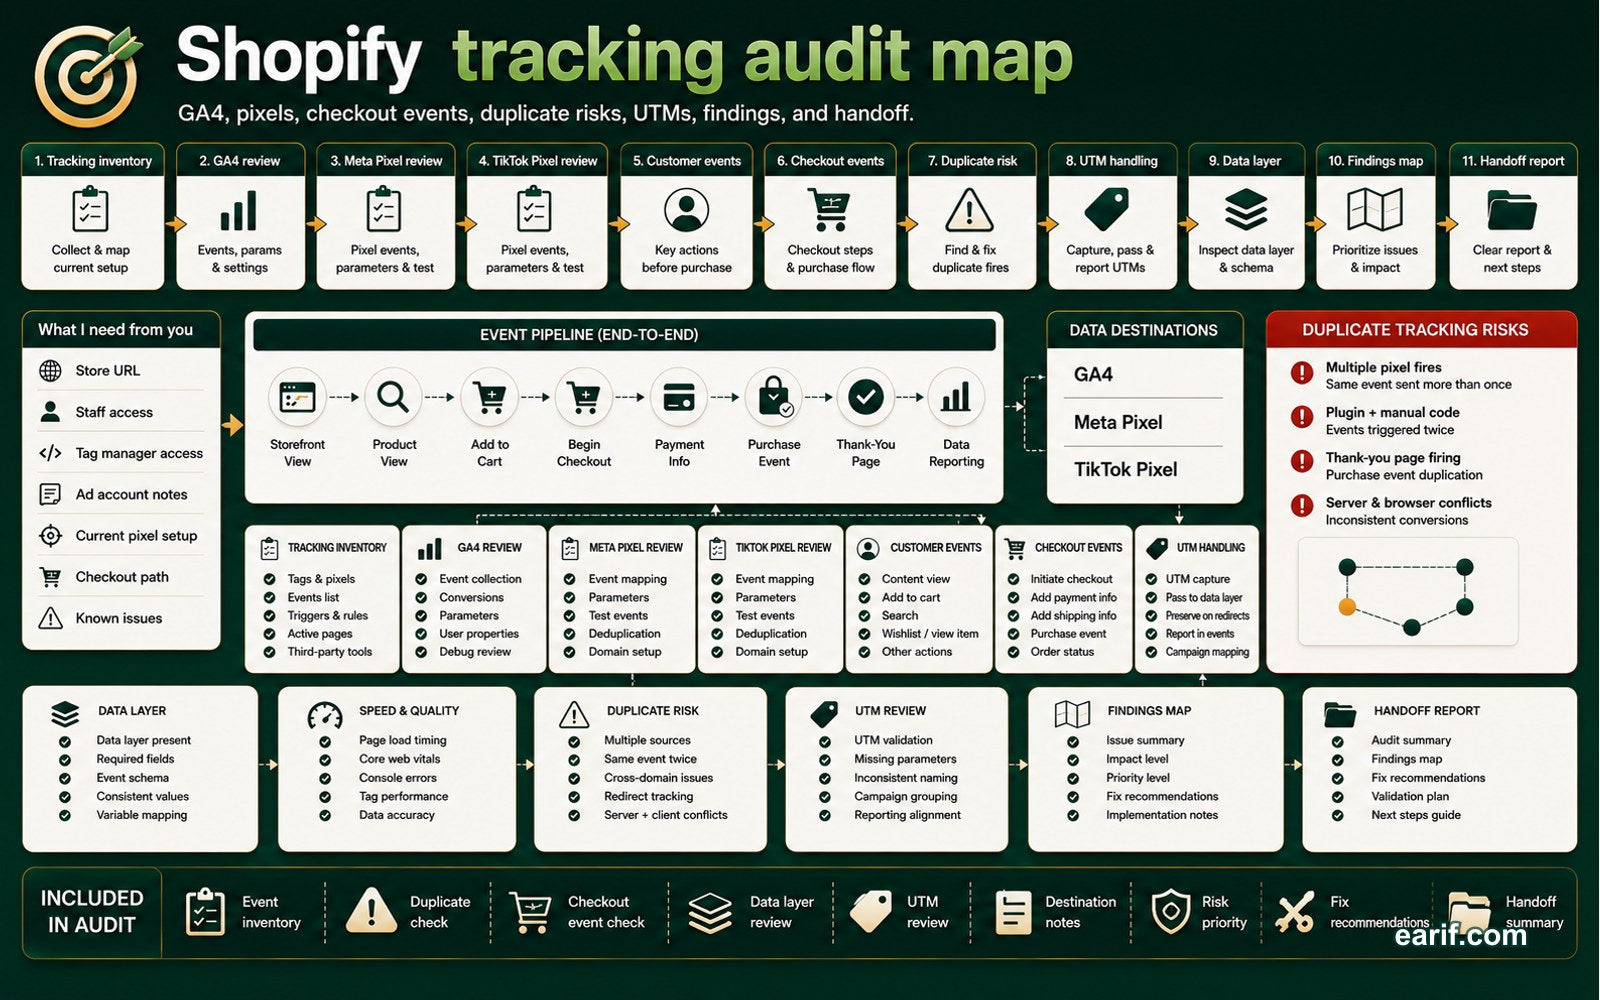Viewport: 1600px width, 1000px height.
Task: Click the Begin Checkout pipeline icon
Action: (584, 398)
